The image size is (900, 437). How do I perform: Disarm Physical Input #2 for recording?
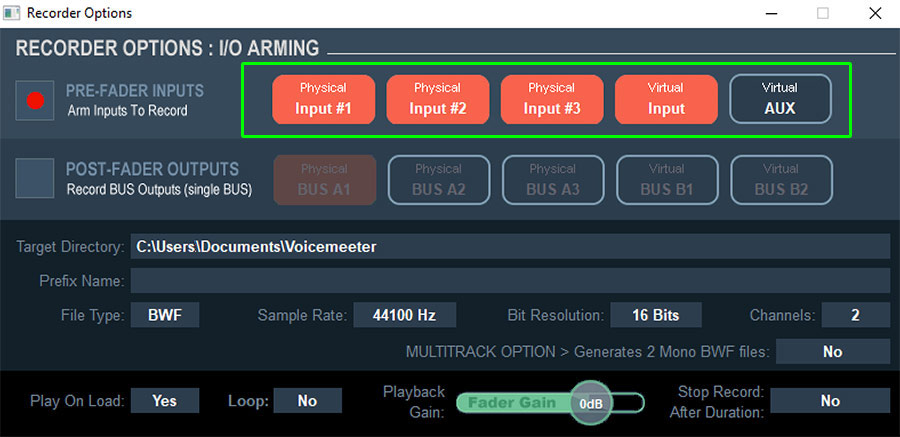pyautogui.click(x=438, y=99)
